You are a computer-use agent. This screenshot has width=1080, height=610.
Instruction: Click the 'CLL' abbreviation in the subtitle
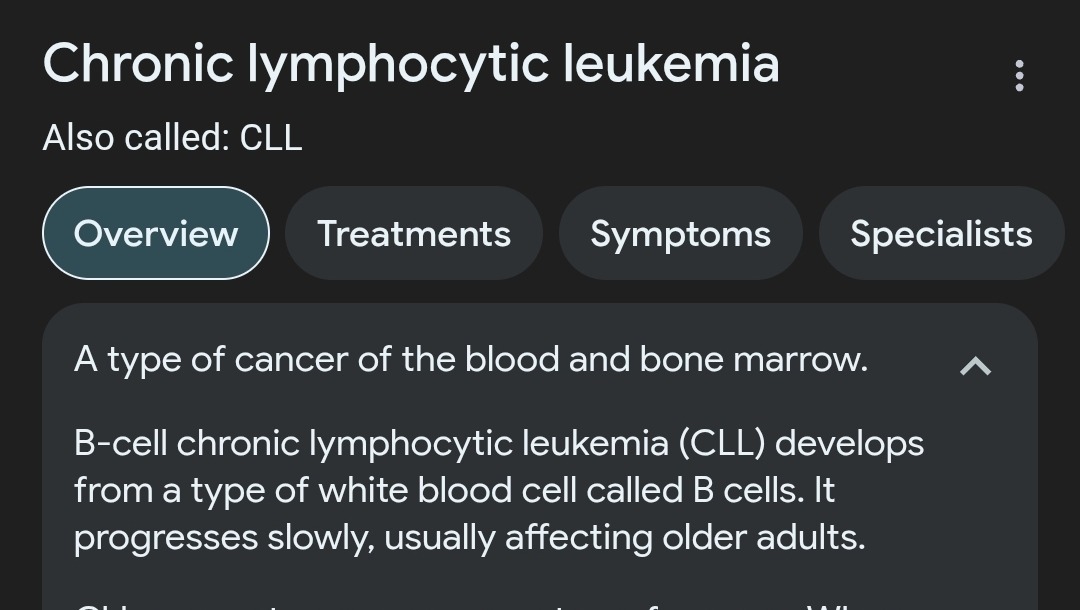point(271,138)
